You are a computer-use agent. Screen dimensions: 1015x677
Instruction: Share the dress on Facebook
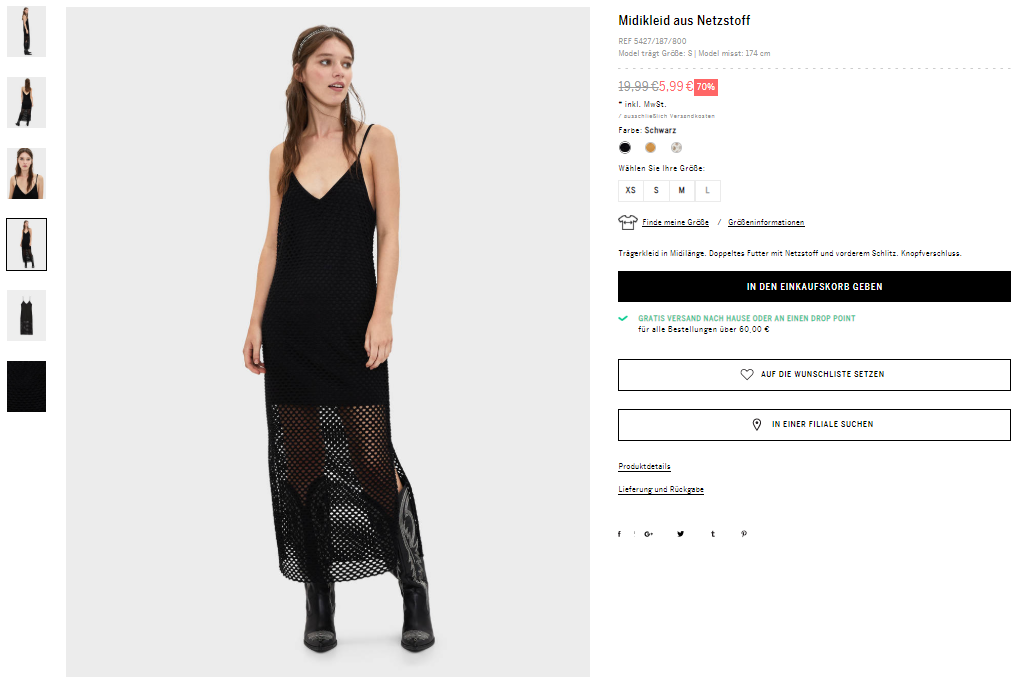coord(619,534)
